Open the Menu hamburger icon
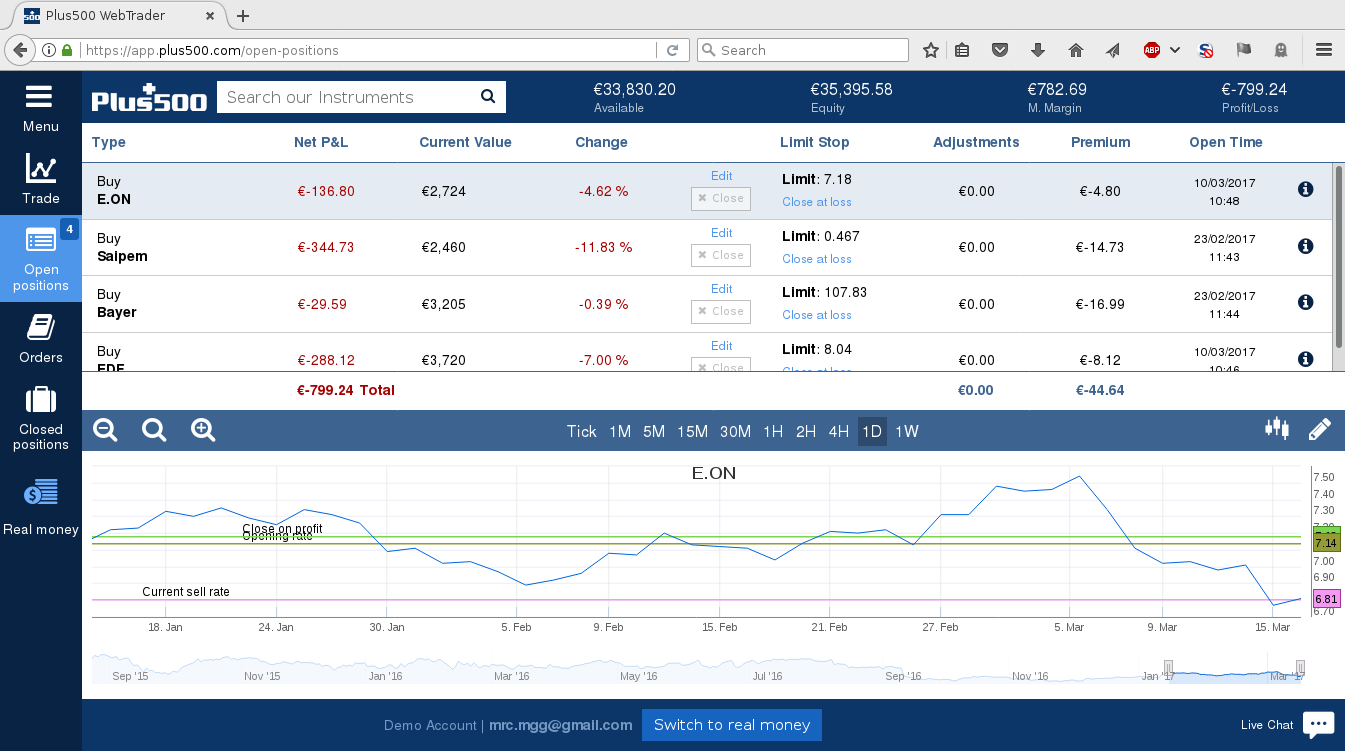Screen dimensions: 1345x751 (39, 97)
